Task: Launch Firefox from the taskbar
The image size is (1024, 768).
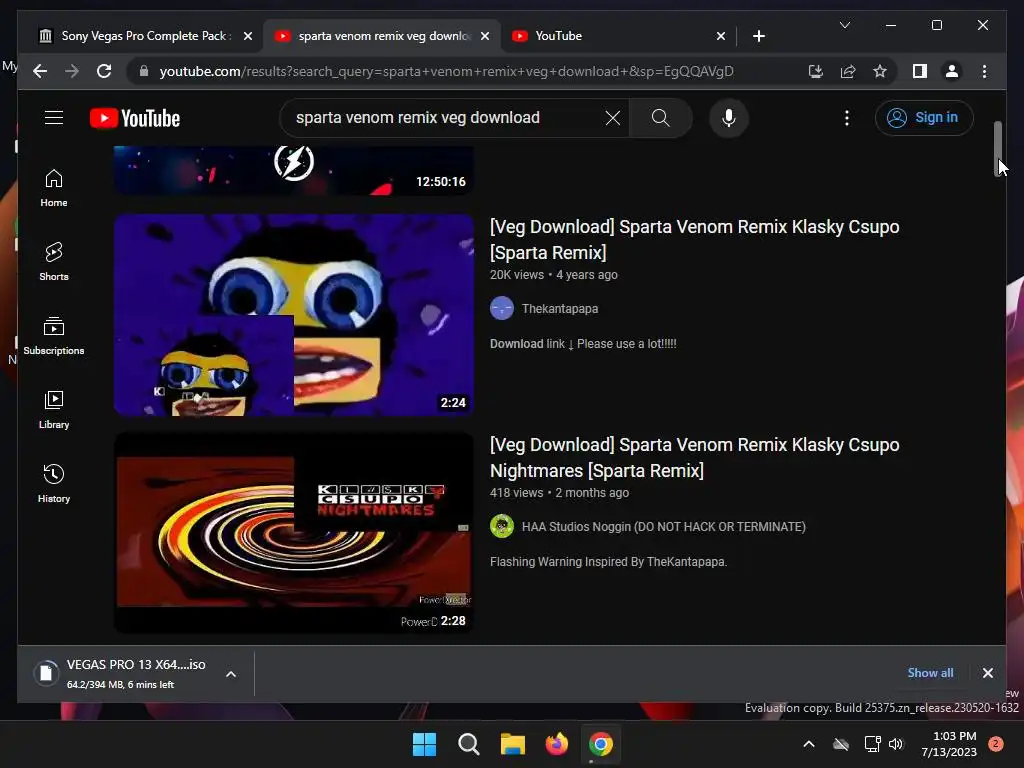Action: tap(556, 744)
